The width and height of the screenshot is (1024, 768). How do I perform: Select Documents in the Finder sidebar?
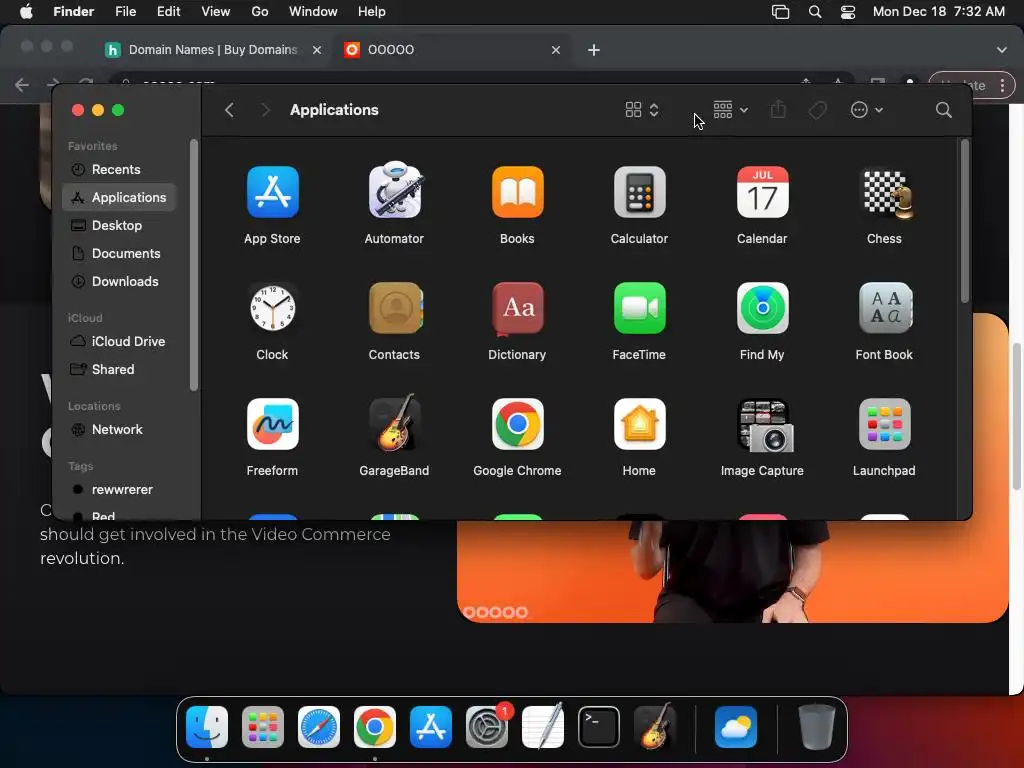(119, 253)
